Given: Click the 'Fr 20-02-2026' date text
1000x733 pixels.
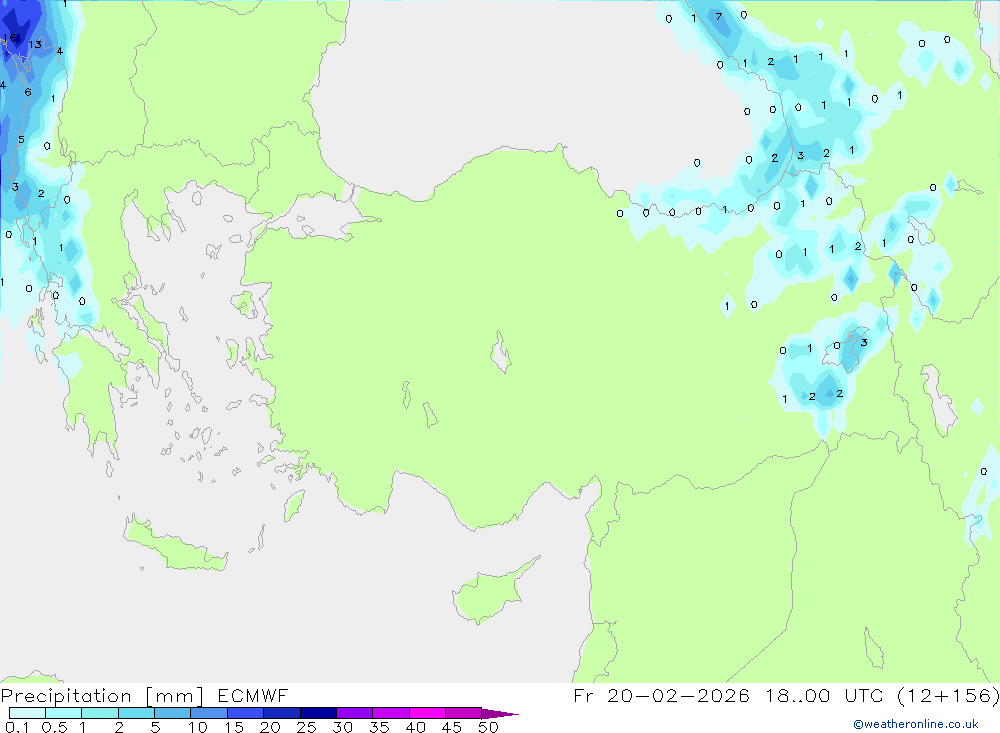Looking at the screenshot, I should click(661, 696).
